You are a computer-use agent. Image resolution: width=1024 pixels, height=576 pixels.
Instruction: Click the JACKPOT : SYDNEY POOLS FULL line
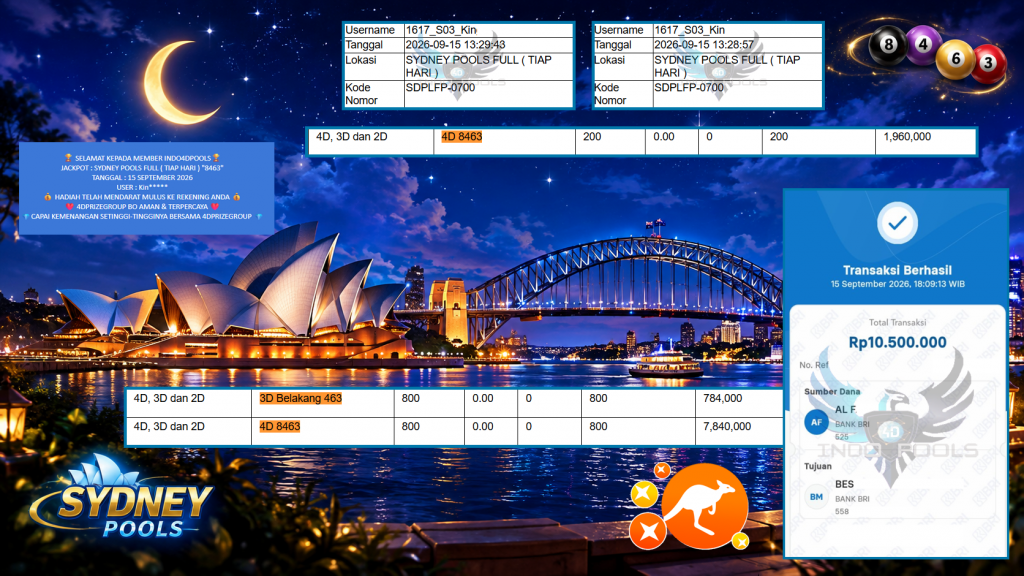point(142,168)
